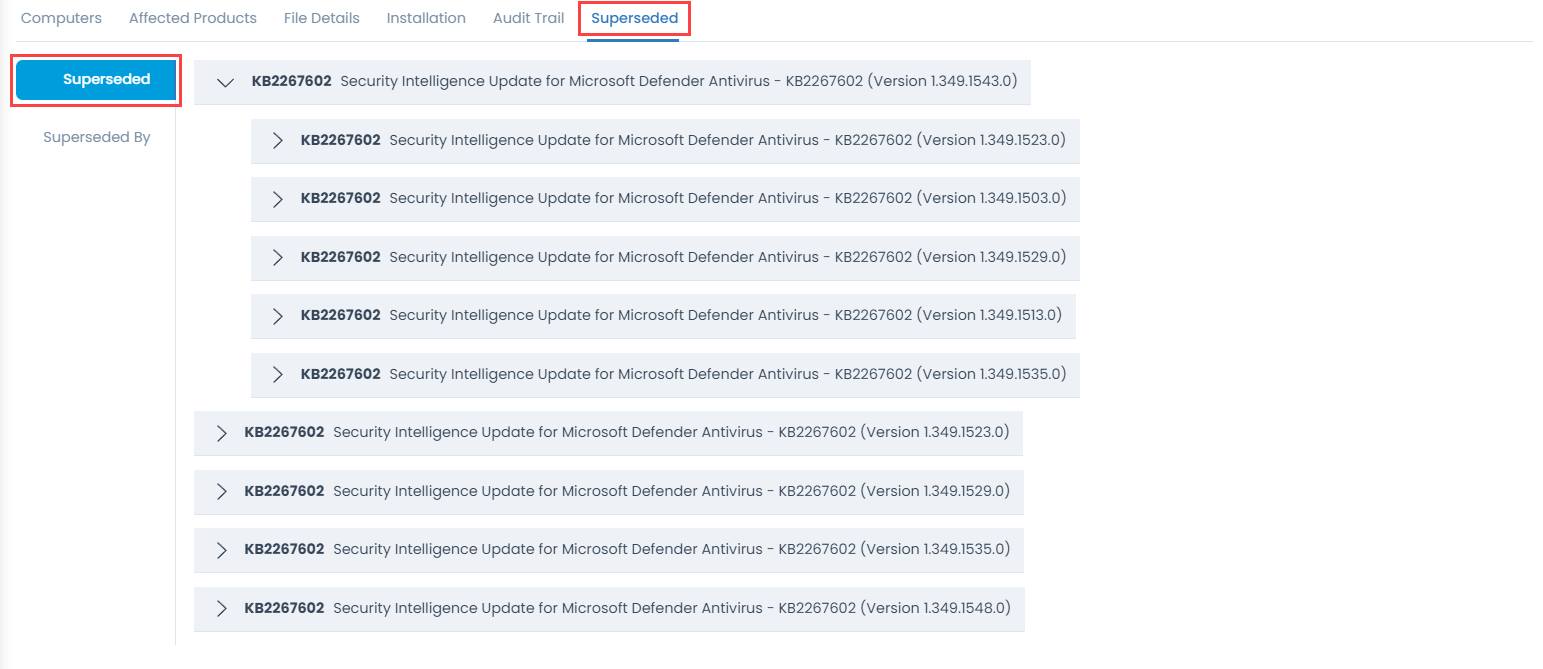1543x669 pixels.
Task: Go to the File Details tab
Action: pyautogui.click(x=322, y=18)
